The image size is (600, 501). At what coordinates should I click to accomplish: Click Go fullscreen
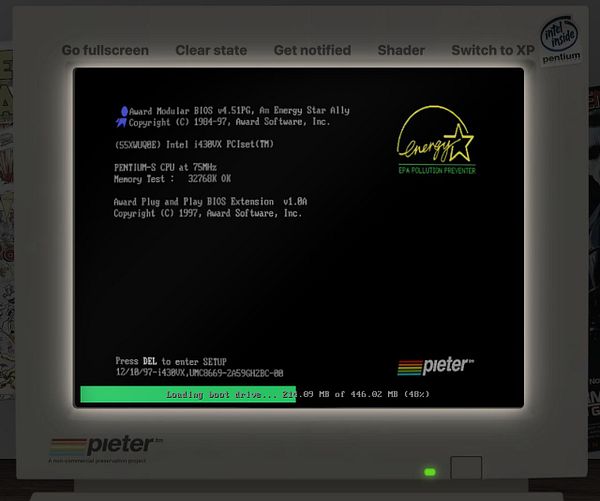pyautogui.click(x=105, y=50)
